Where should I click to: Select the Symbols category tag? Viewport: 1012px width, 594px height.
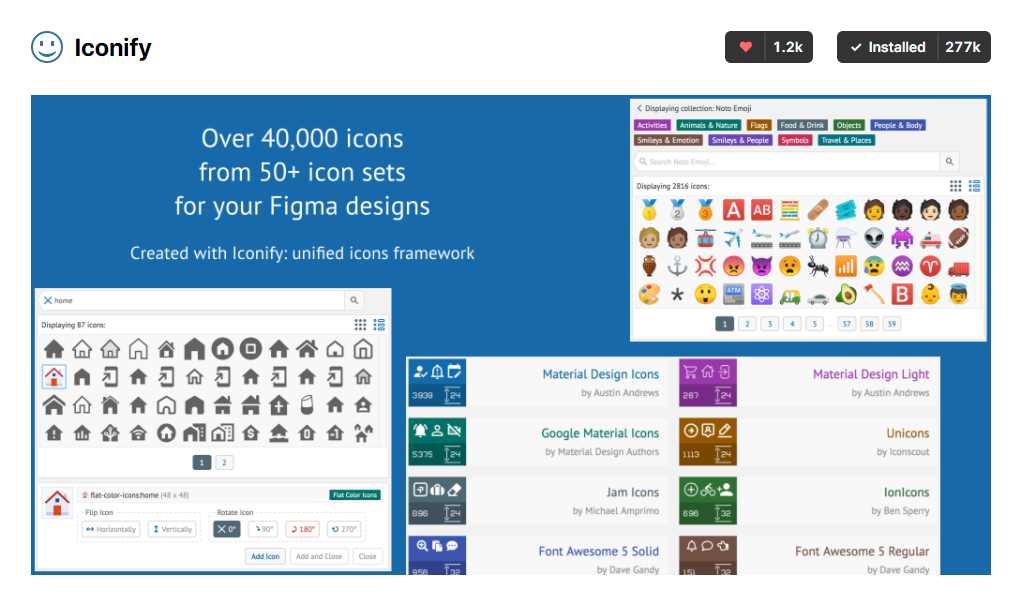[x=795, y=140]
